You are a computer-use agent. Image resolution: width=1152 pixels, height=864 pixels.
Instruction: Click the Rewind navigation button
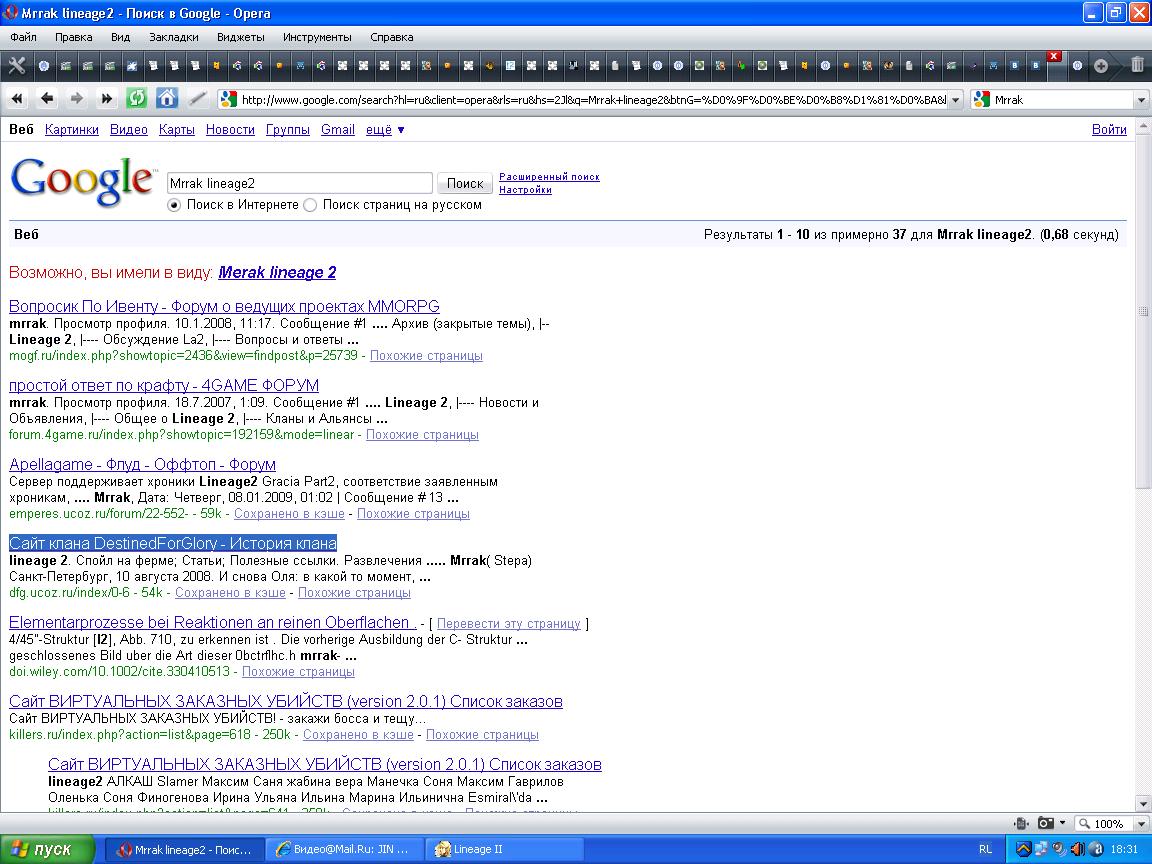18,98
